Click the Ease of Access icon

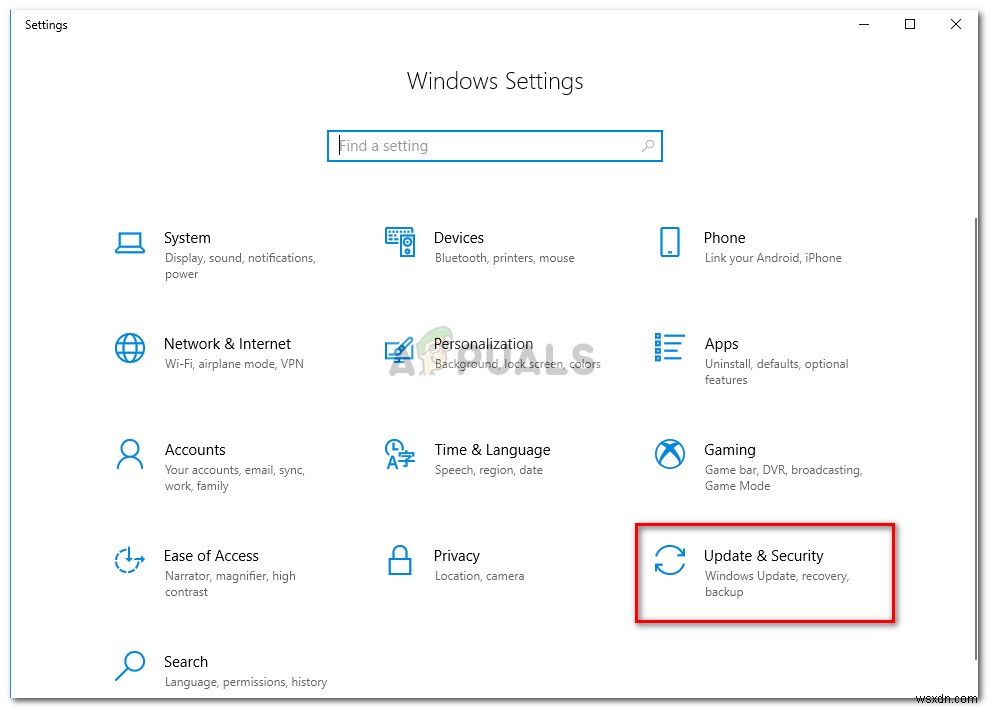(x=130, y=560)
